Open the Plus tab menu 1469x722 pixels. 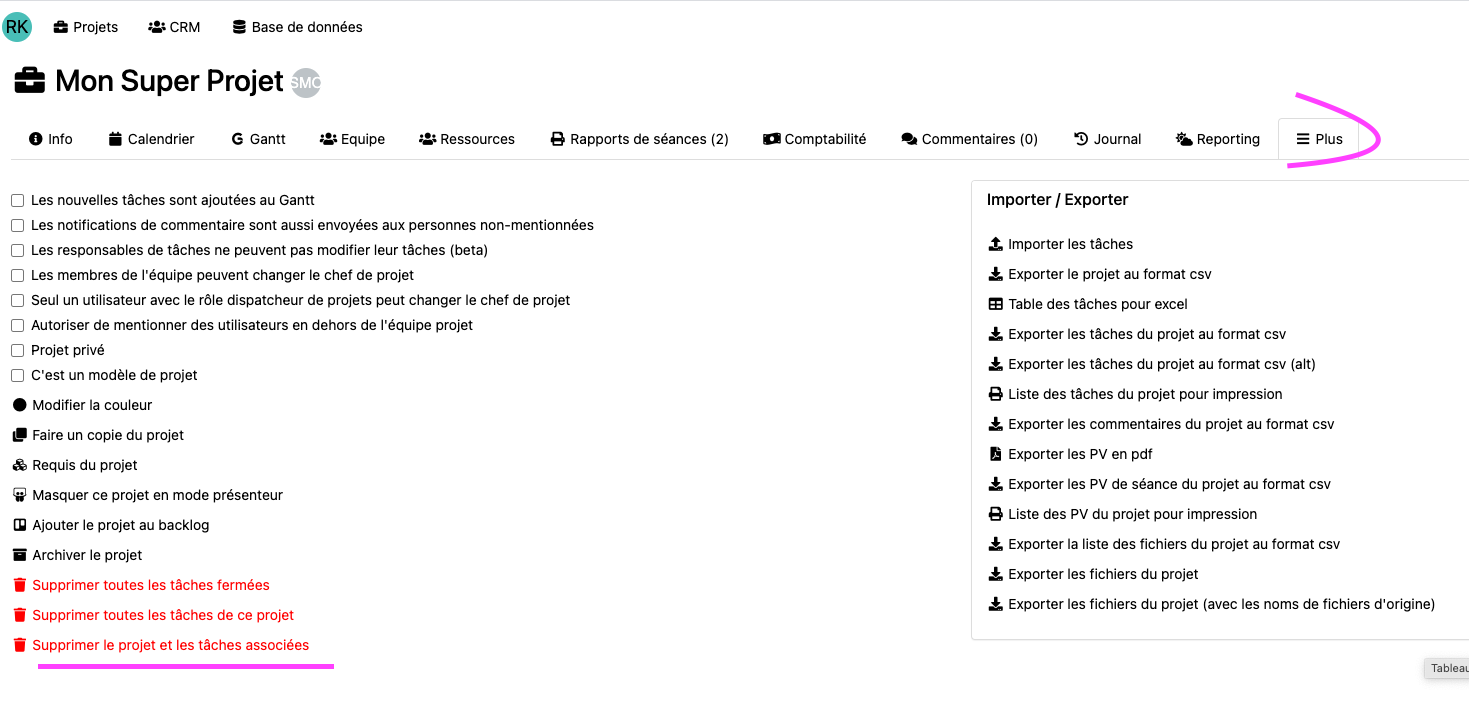click(1318, 139)
